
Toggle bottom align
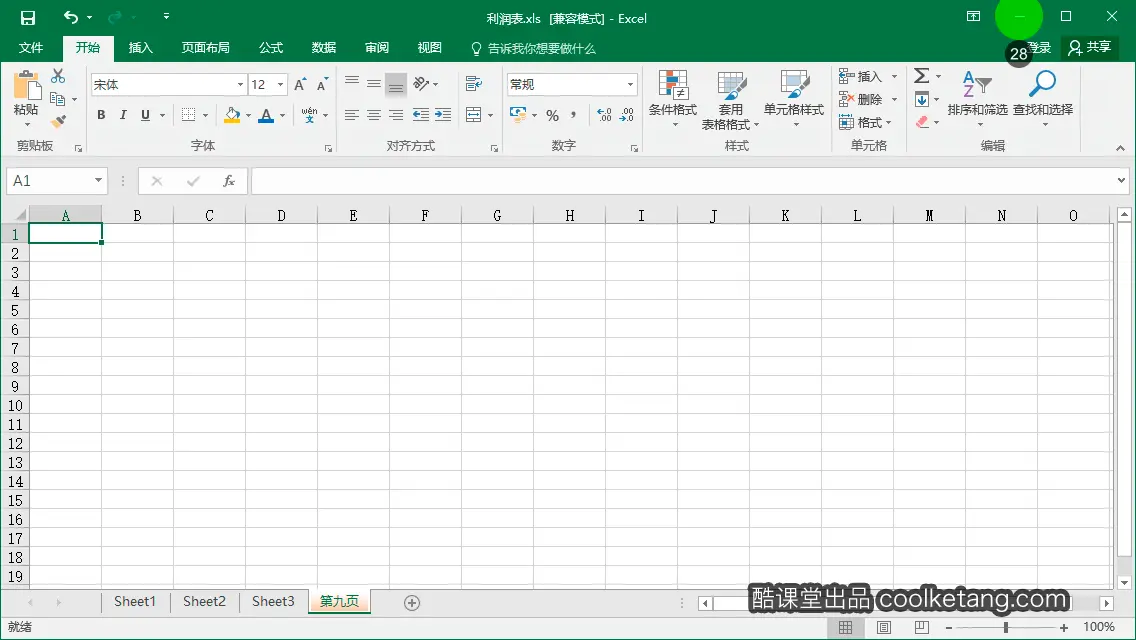[396, 85]
